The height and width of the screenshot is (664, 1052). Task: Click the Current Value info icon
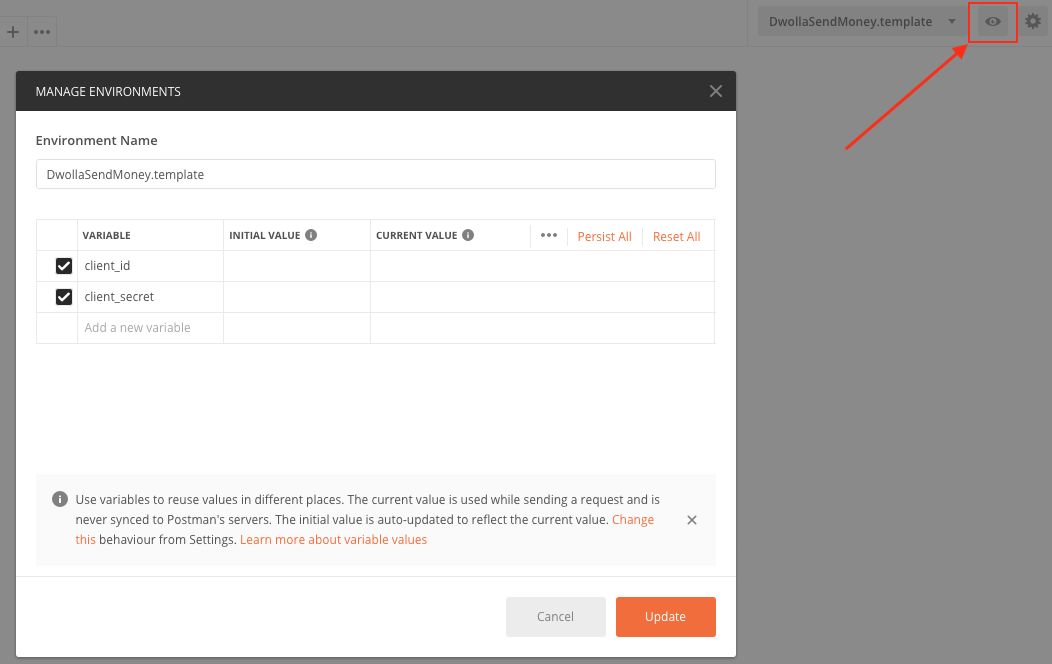pos(468,236)
